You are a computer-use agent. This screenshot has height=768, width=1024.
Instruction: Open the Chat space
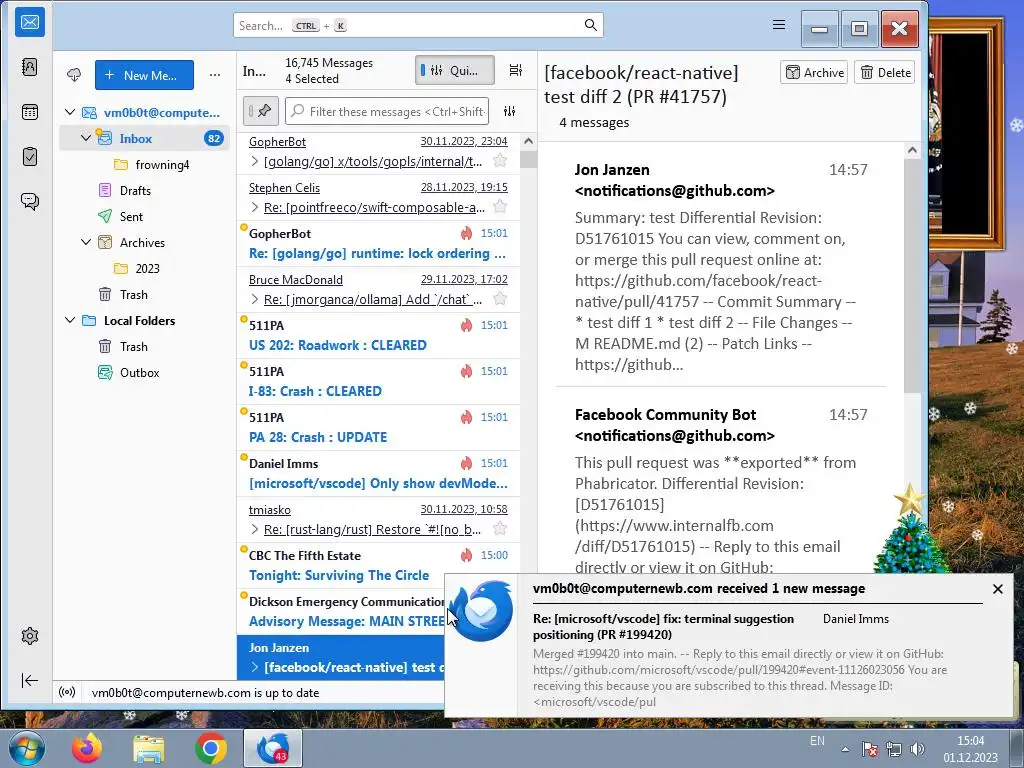[x=30, y=201]
